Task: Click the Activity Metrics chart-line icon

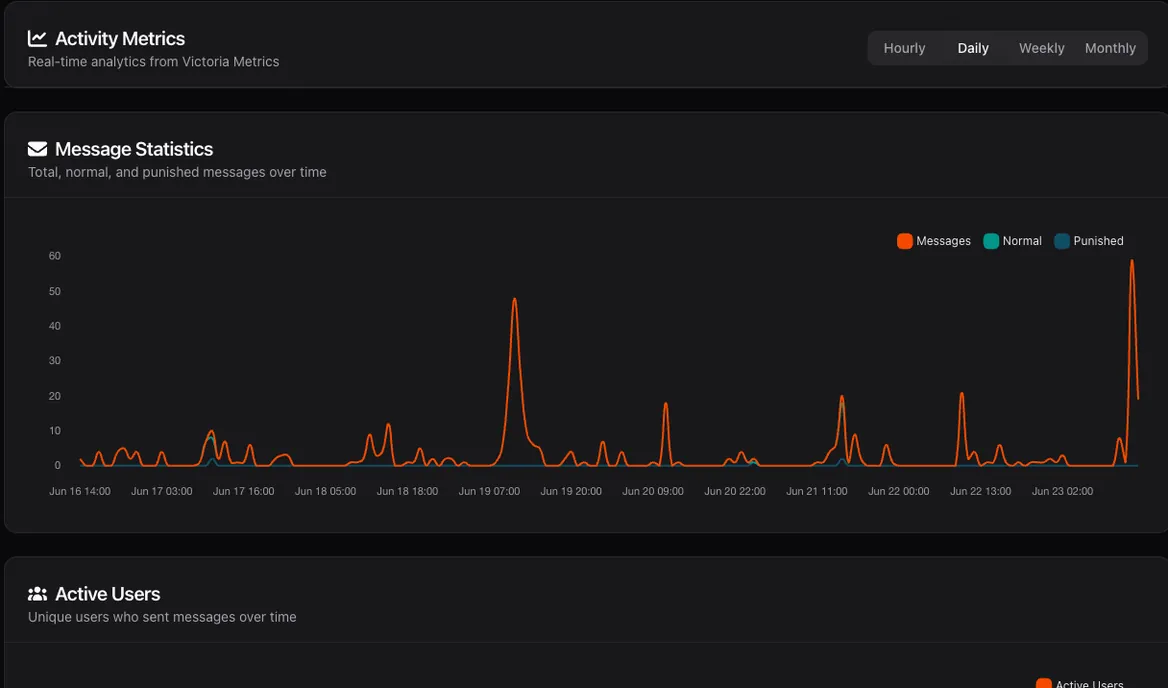Action: pos(37,38)
